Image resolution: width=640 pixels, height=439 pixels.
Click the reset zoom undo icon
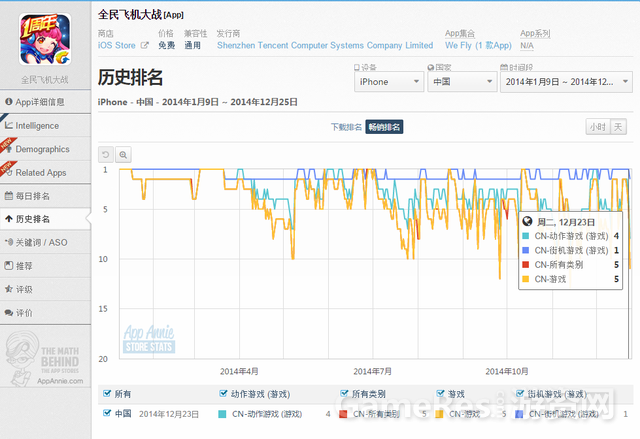click(x=106, y=155)
